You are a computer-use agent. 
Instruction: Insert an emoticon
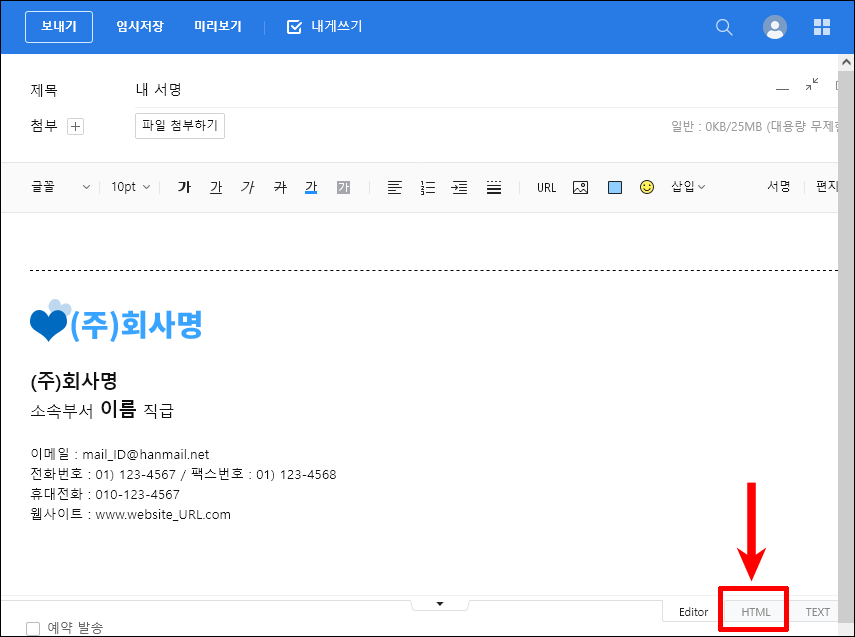point(647,187)
